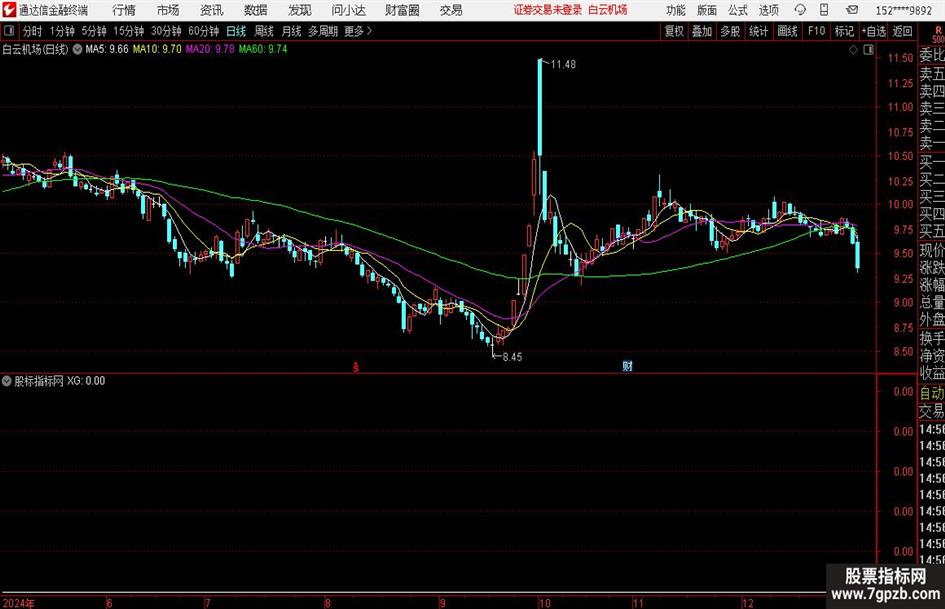Click the MA5: 9.66 indicator value
The height and width of the screenshot is (609, 945).
click(107, 49)
